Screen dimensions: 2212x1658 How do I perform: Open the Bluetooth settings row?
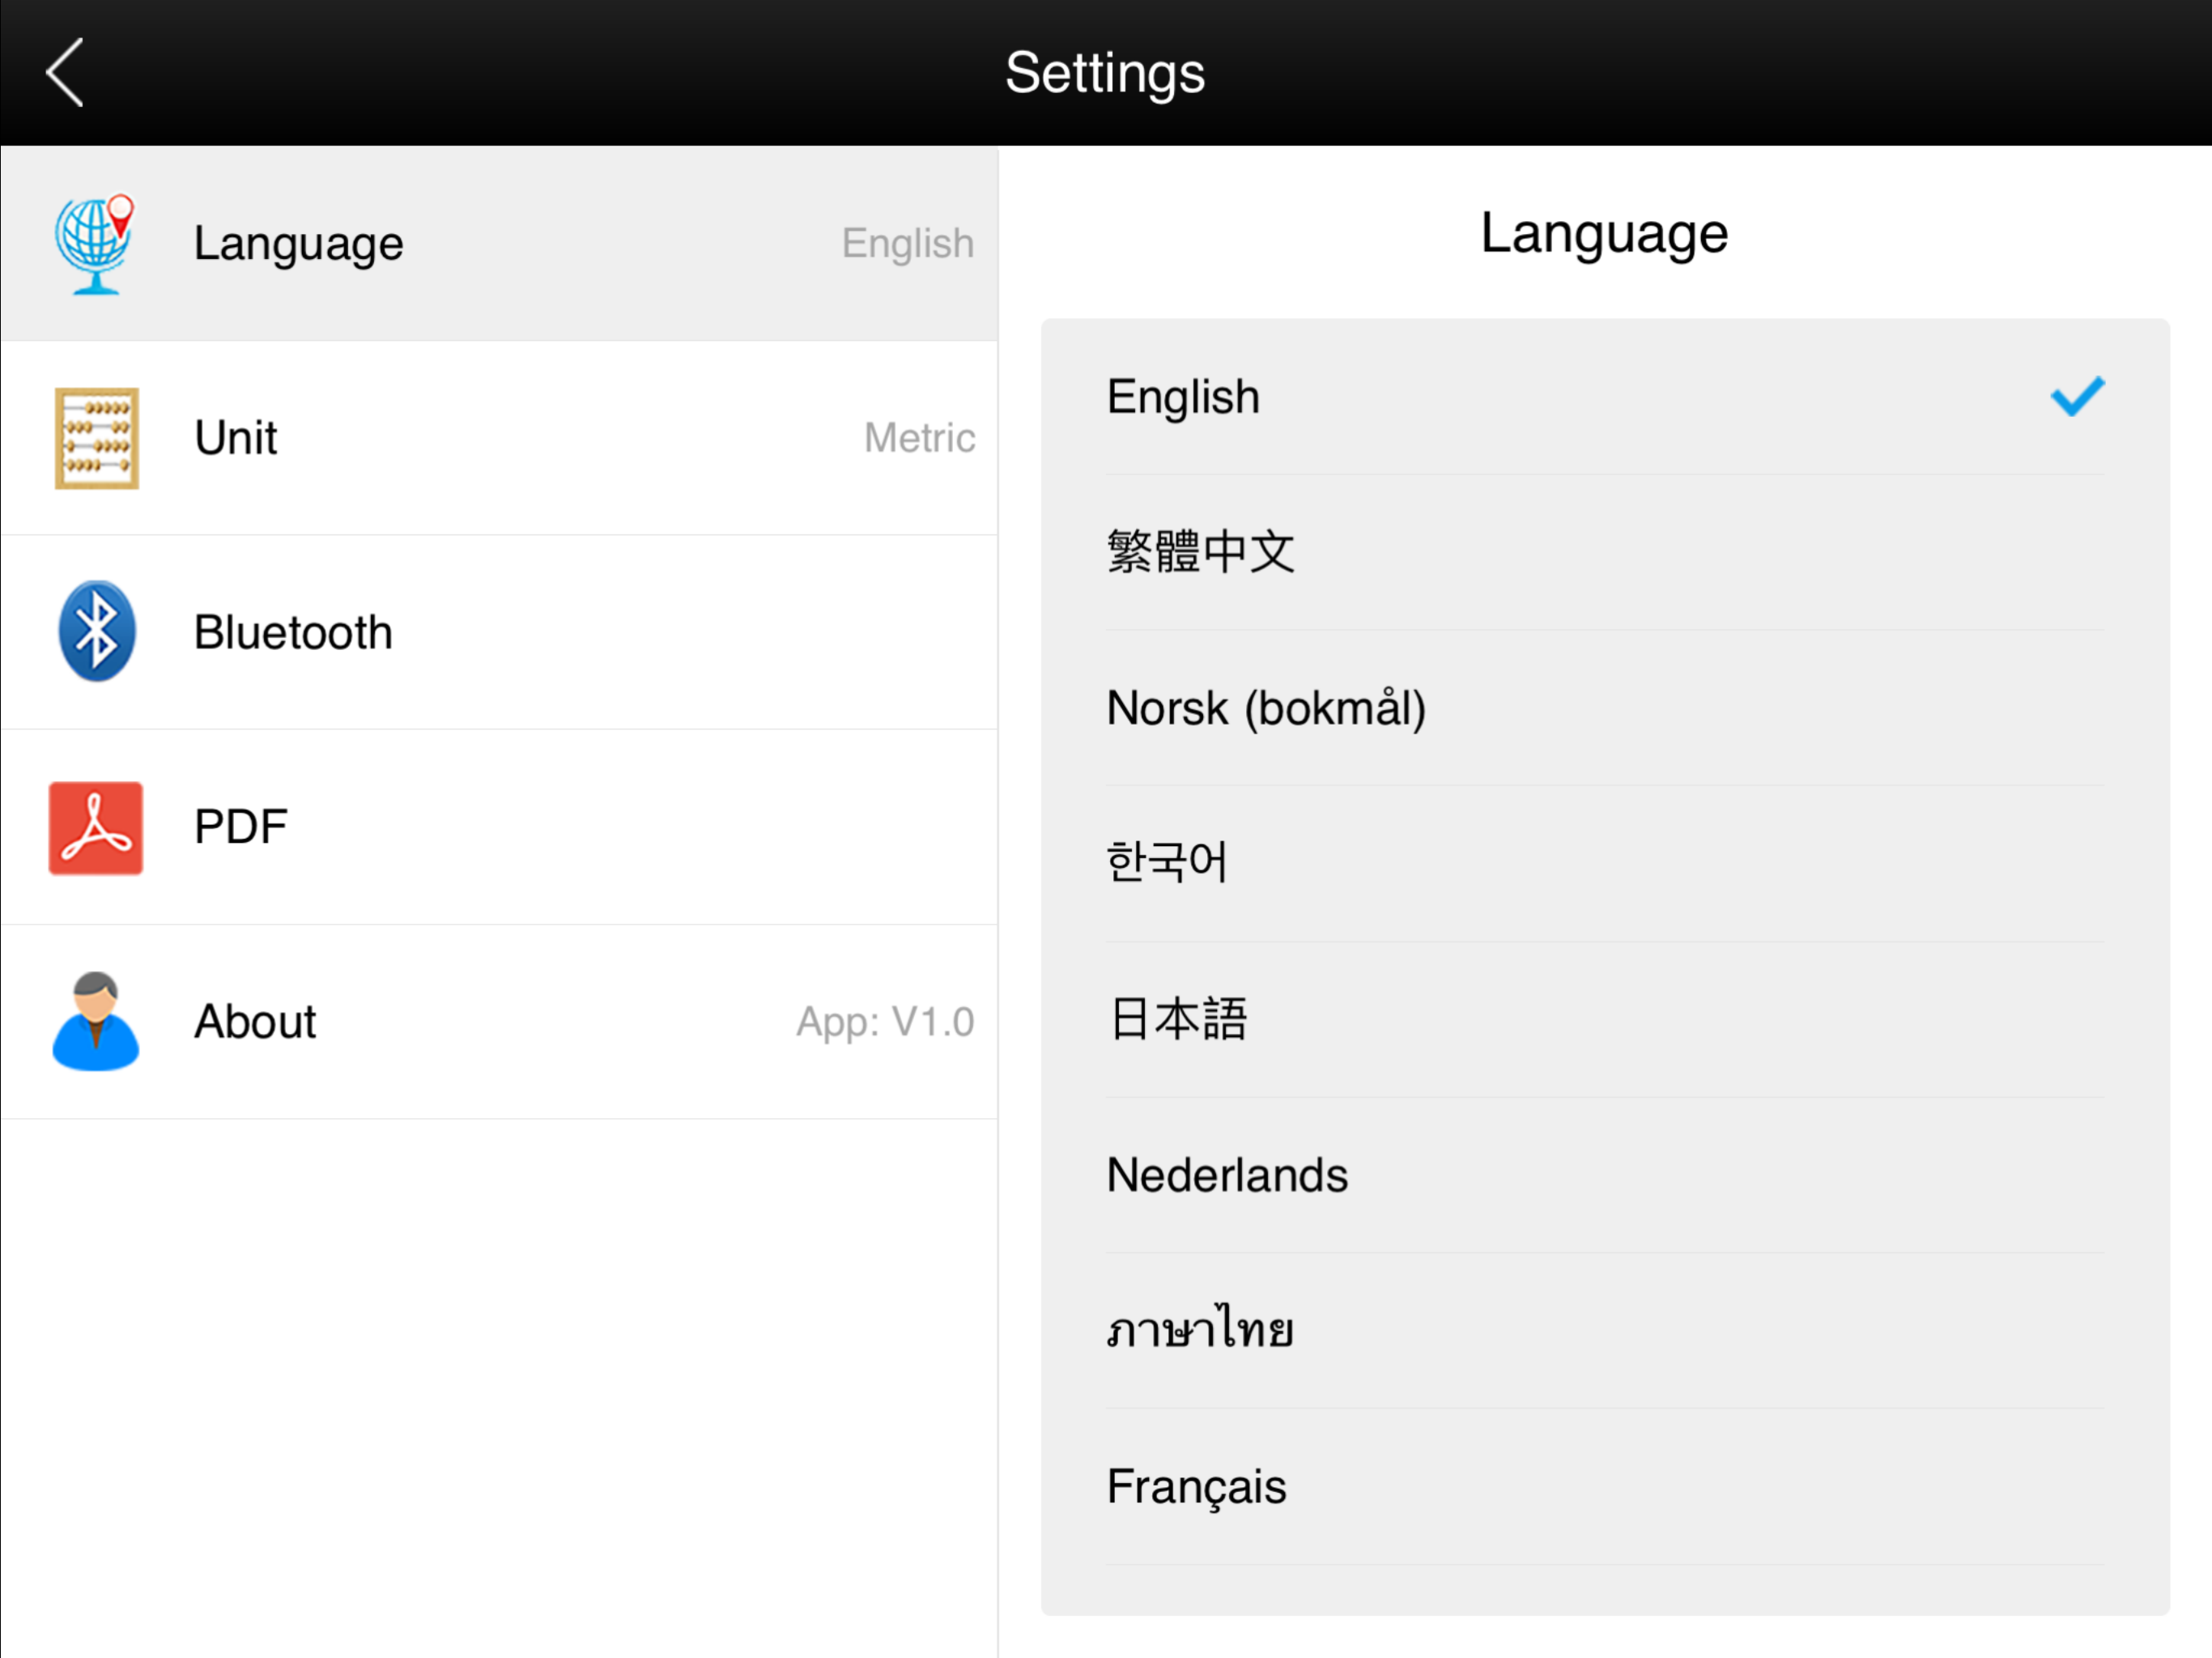coord(499,632)
